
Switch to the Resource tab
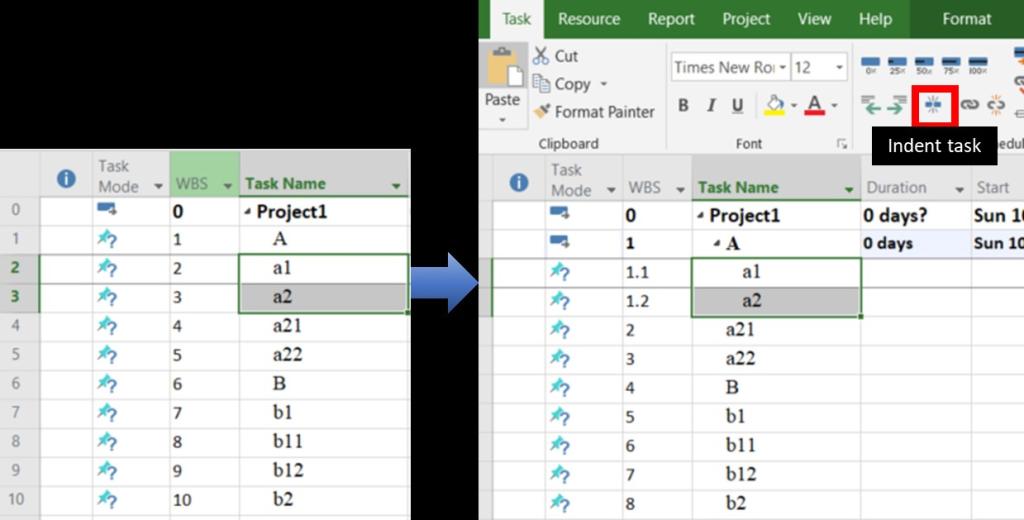588,19
